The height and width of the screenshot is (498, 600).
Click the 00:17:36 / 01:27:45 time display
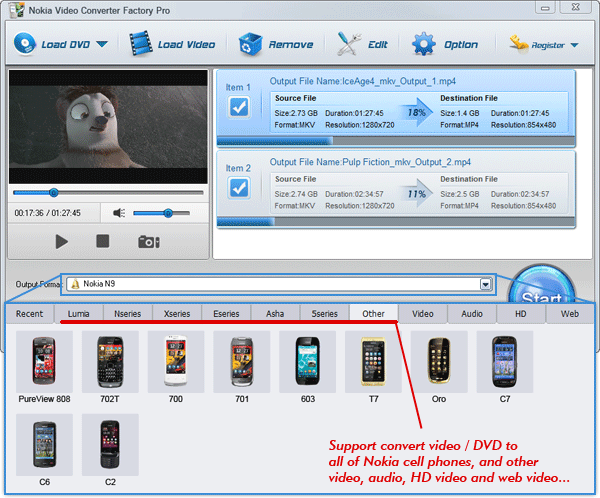click(x=47, y=213)
